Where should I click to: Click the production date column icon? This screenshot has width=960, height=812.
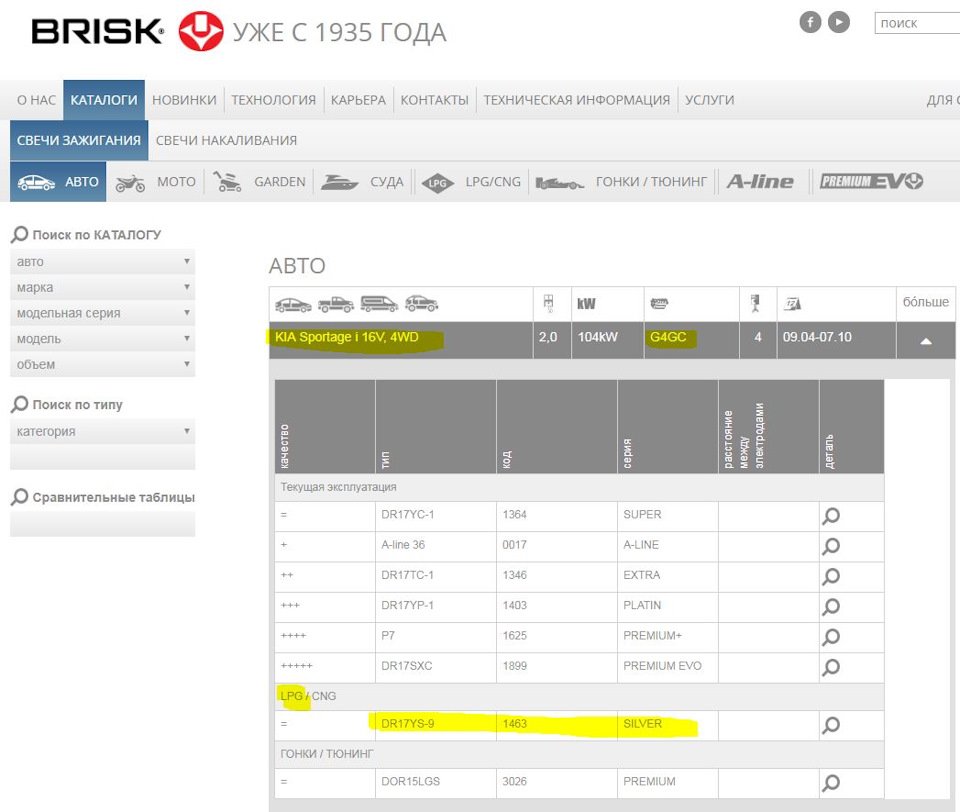pos(793,303)
